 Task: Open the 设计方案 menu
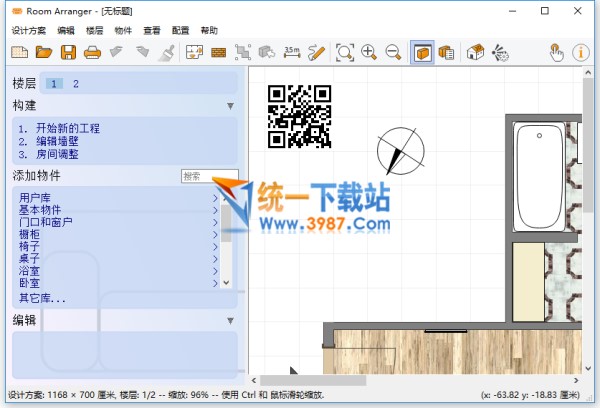pos(28,31)
